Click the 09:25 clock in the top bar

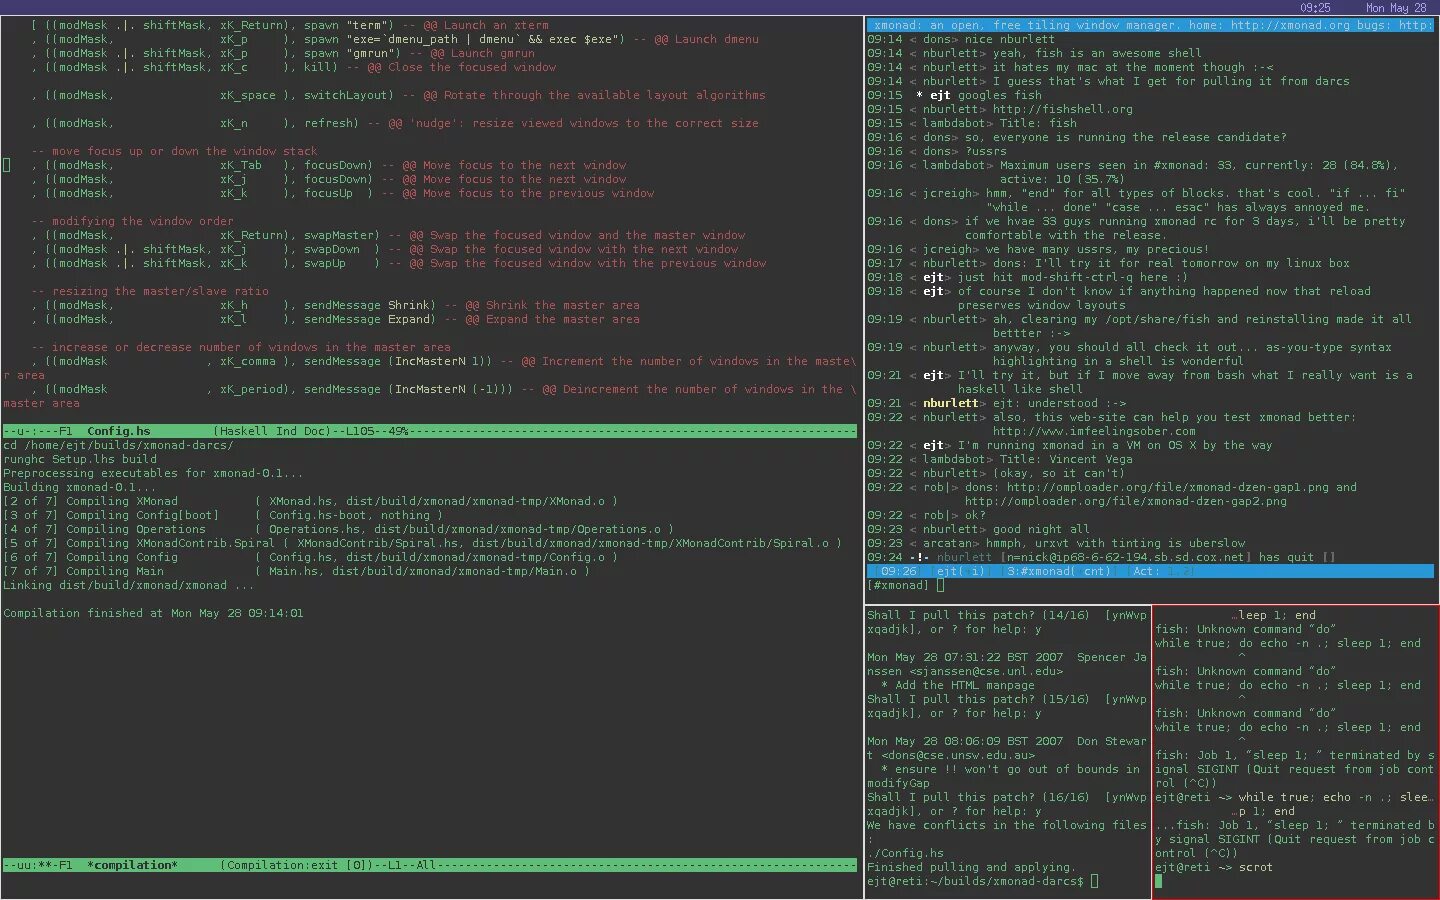(x=1315, y=7)
